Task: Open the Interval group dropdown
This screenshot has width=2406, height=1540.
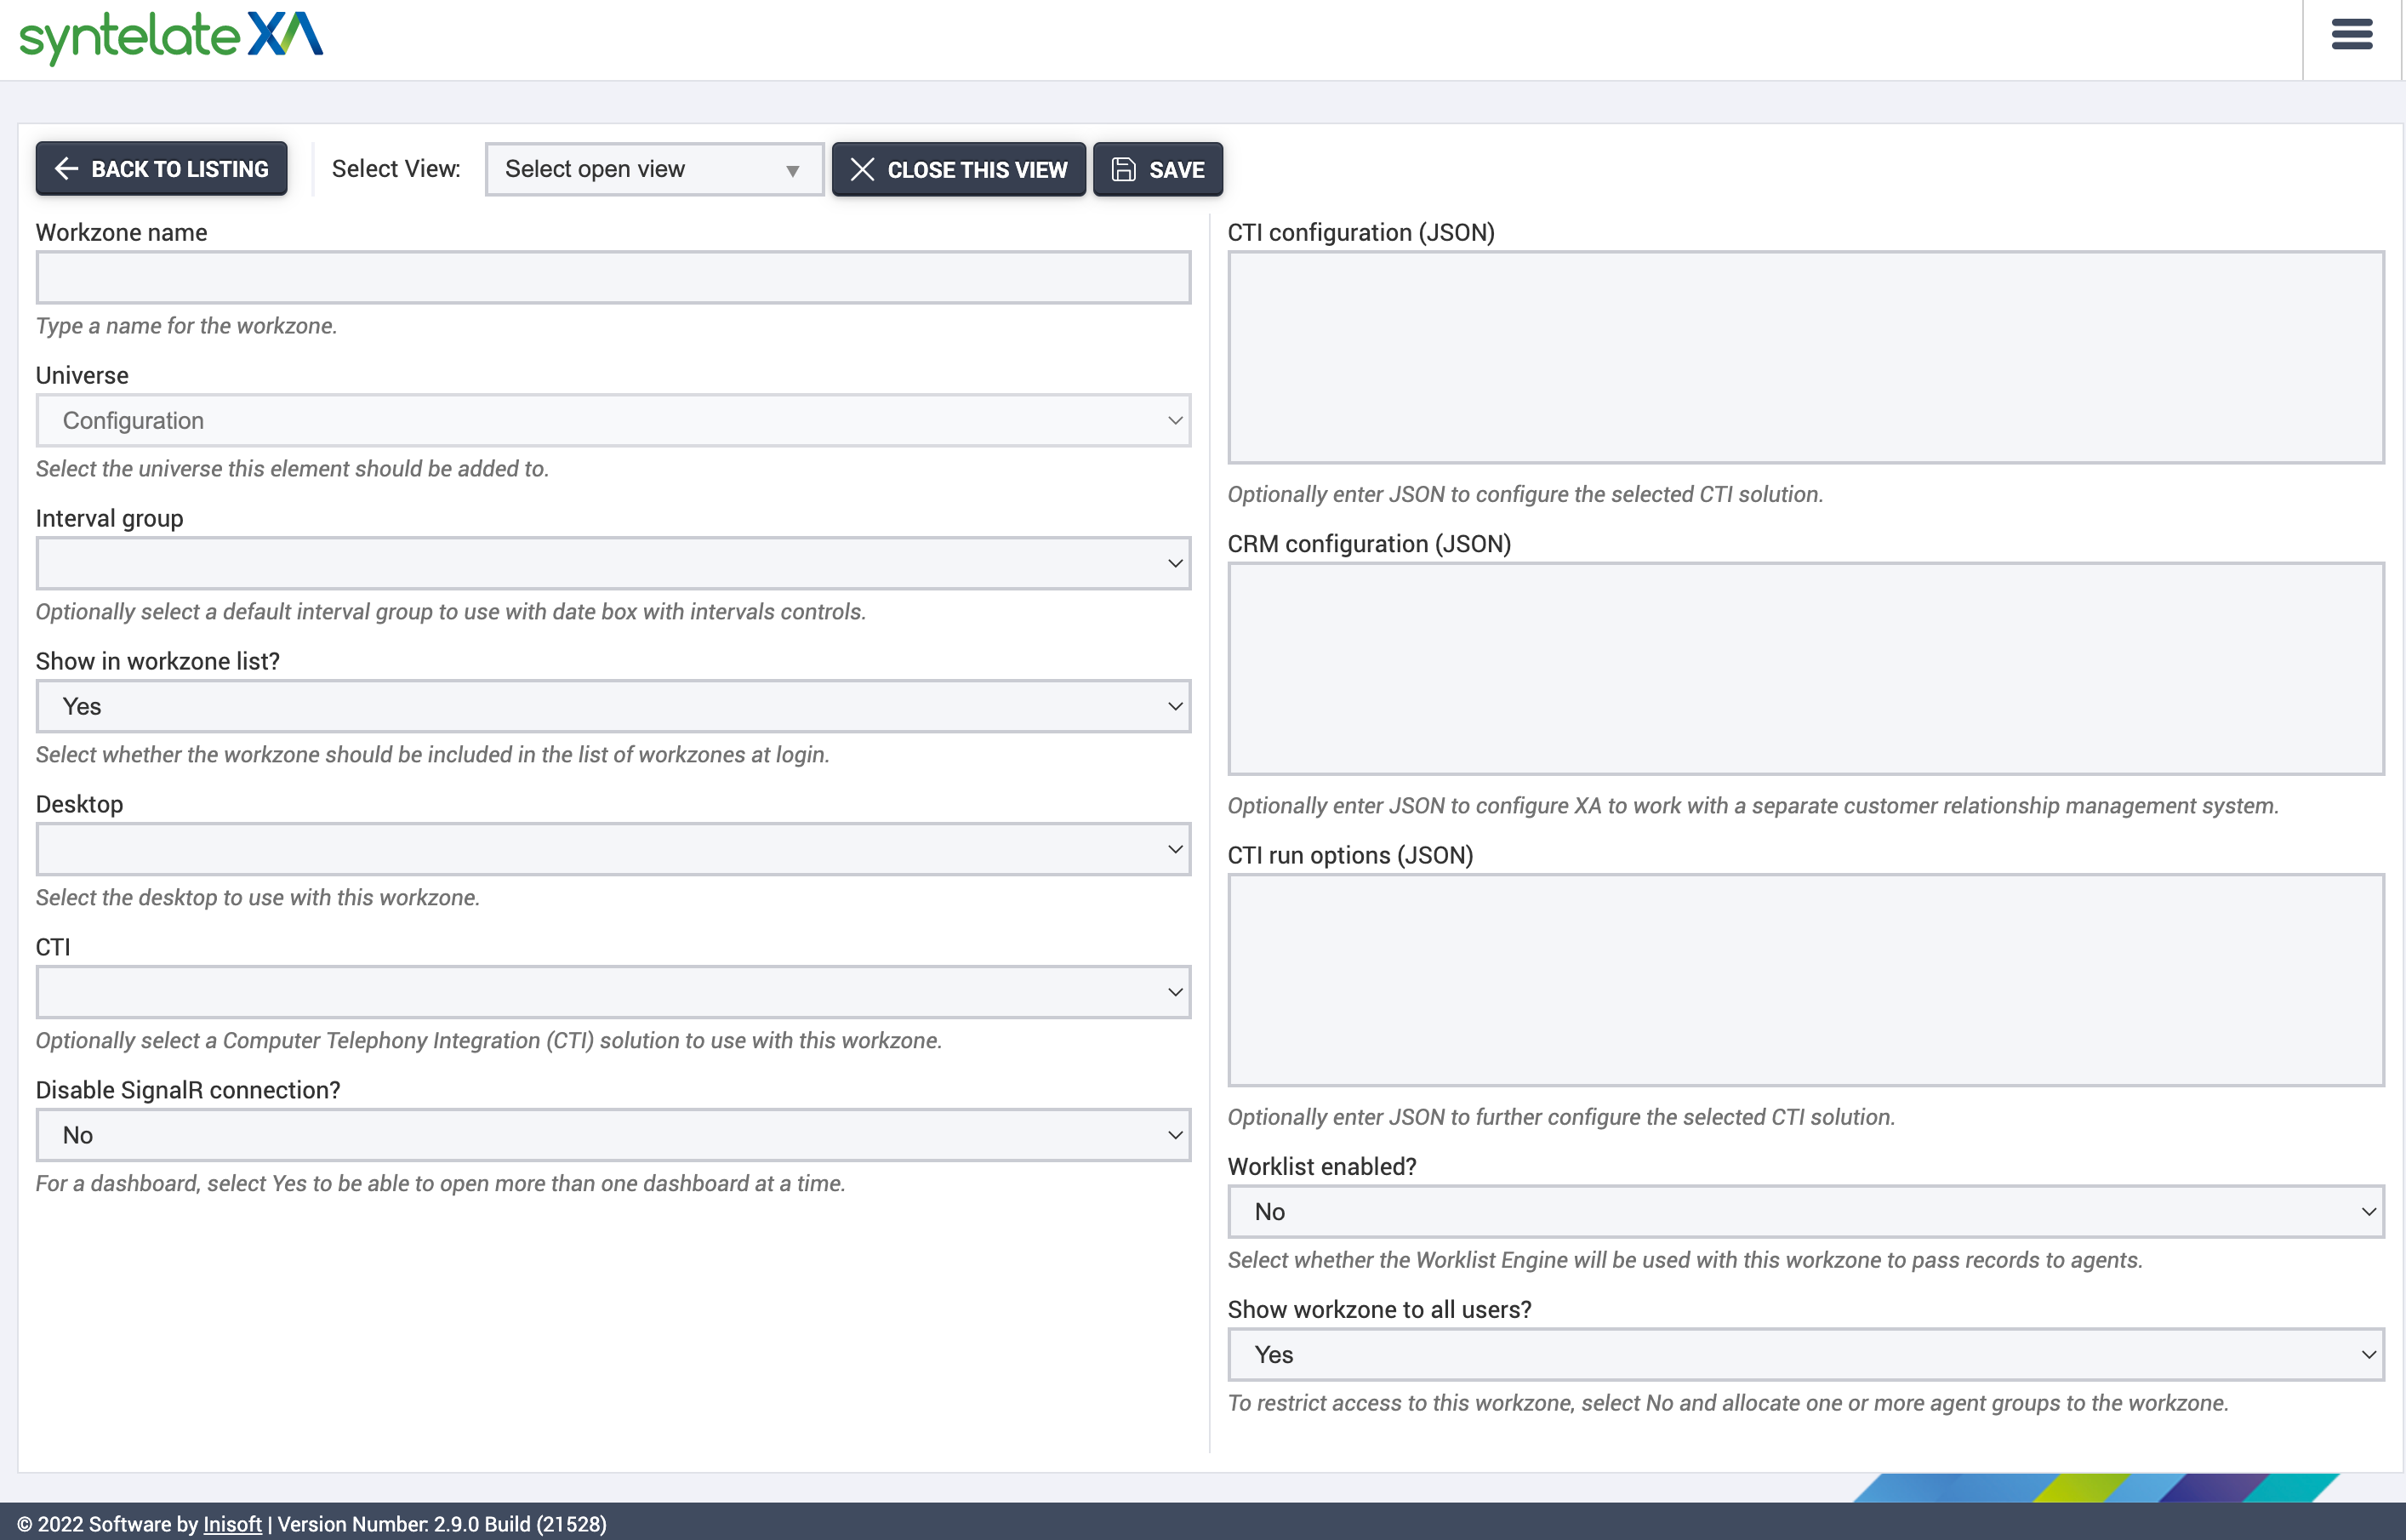Action: pos(612,564)
